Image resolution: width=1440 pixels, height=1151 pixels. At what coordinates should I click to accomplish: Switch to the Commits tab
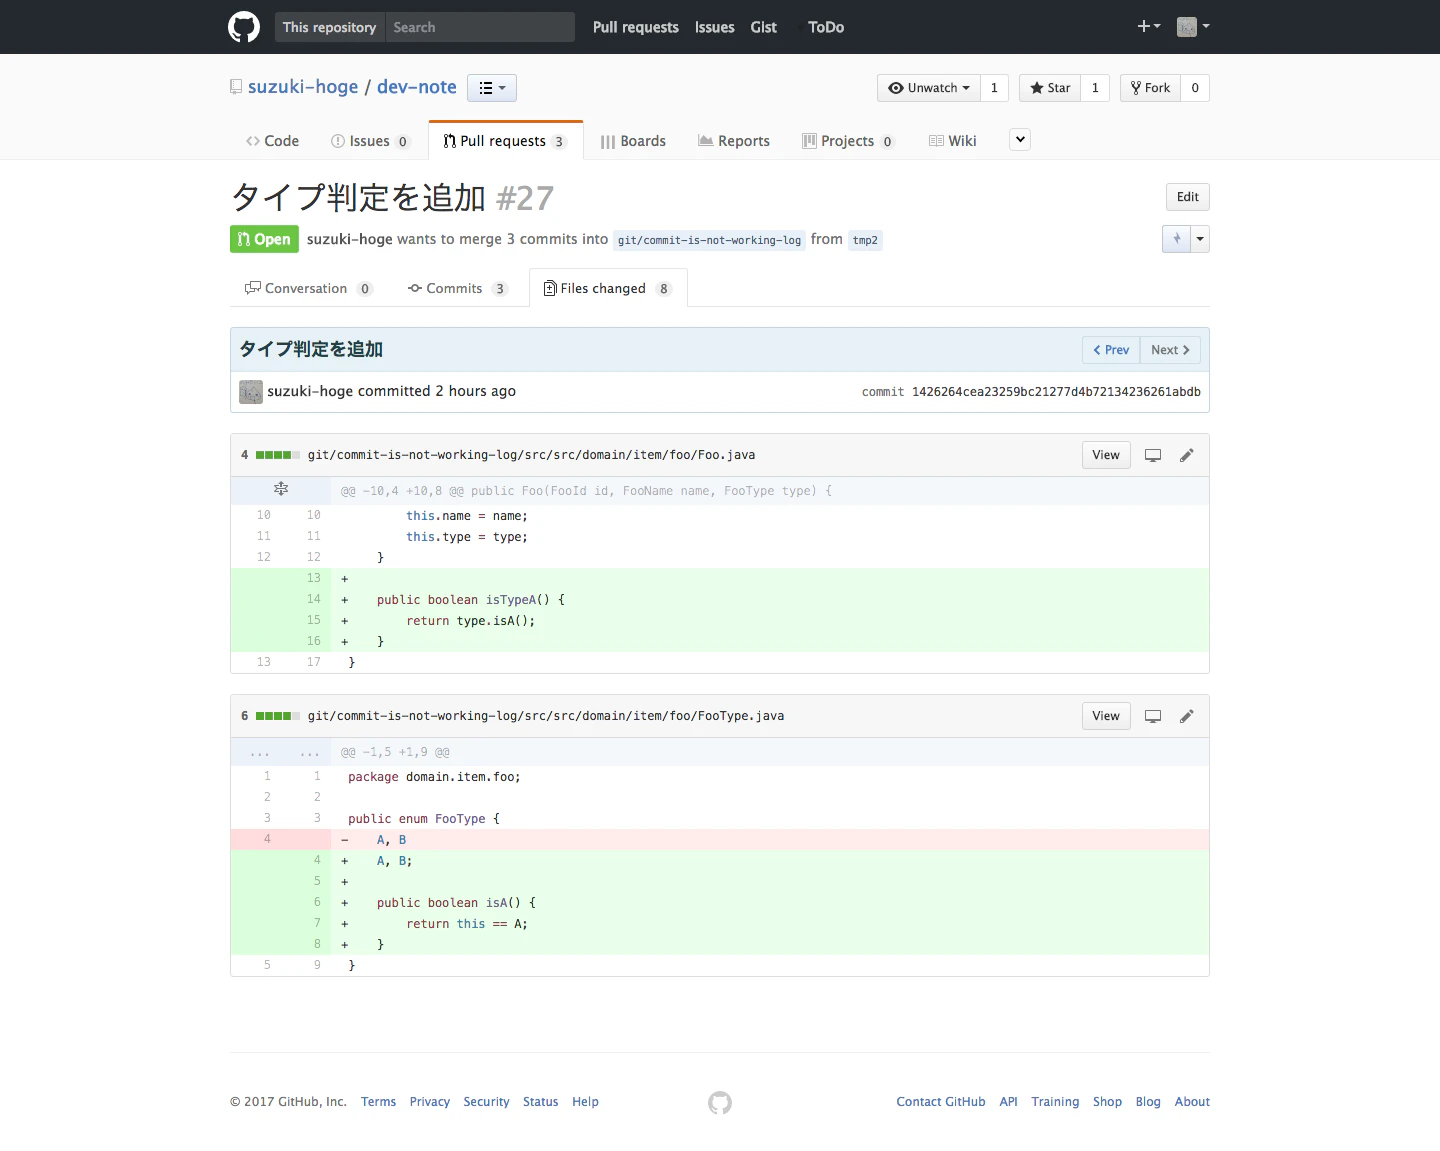coord(458,288)
